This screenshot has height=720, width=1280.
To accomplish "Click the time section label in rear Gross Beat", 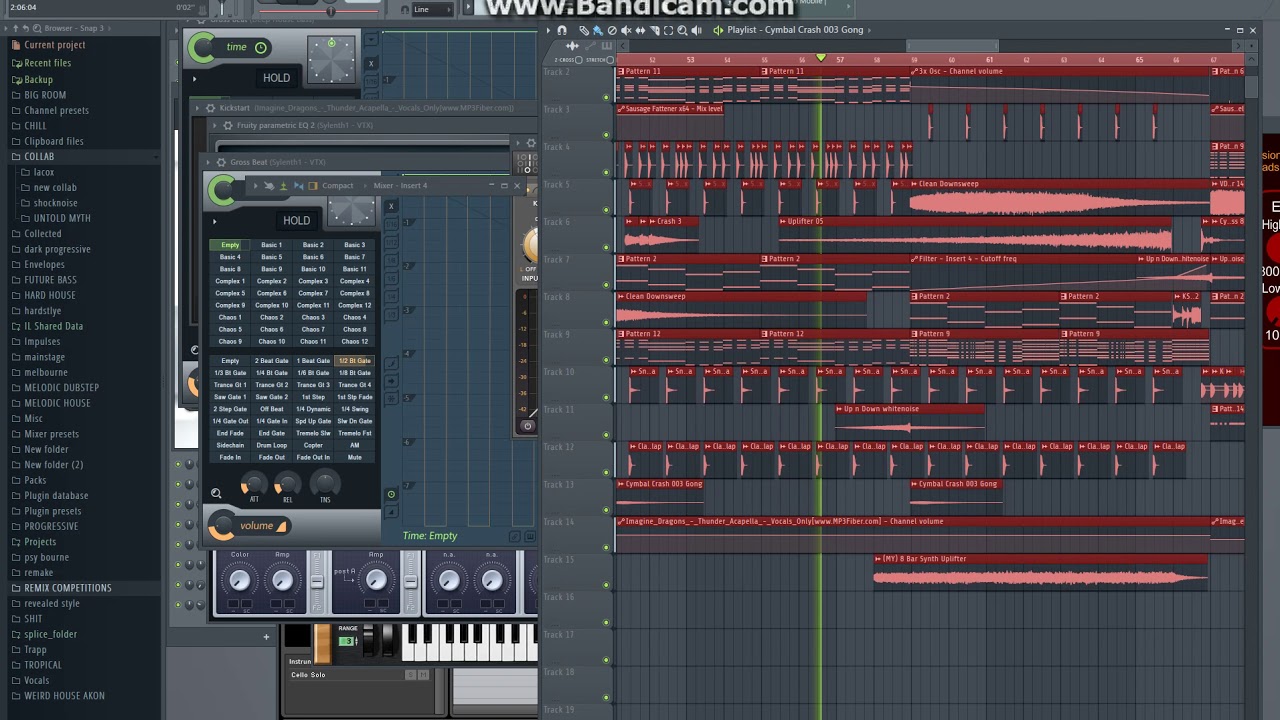I will (236, 47).
